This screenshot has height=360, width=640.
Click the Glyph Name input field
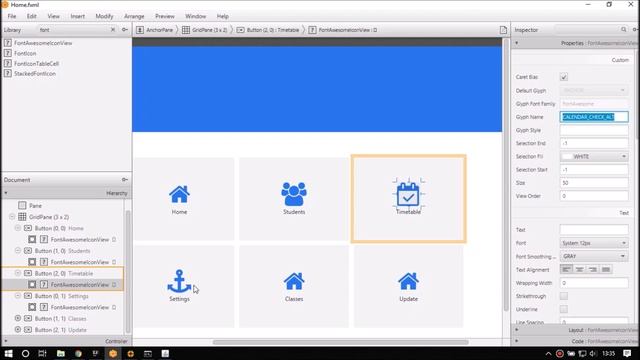(x=594, y=117)
